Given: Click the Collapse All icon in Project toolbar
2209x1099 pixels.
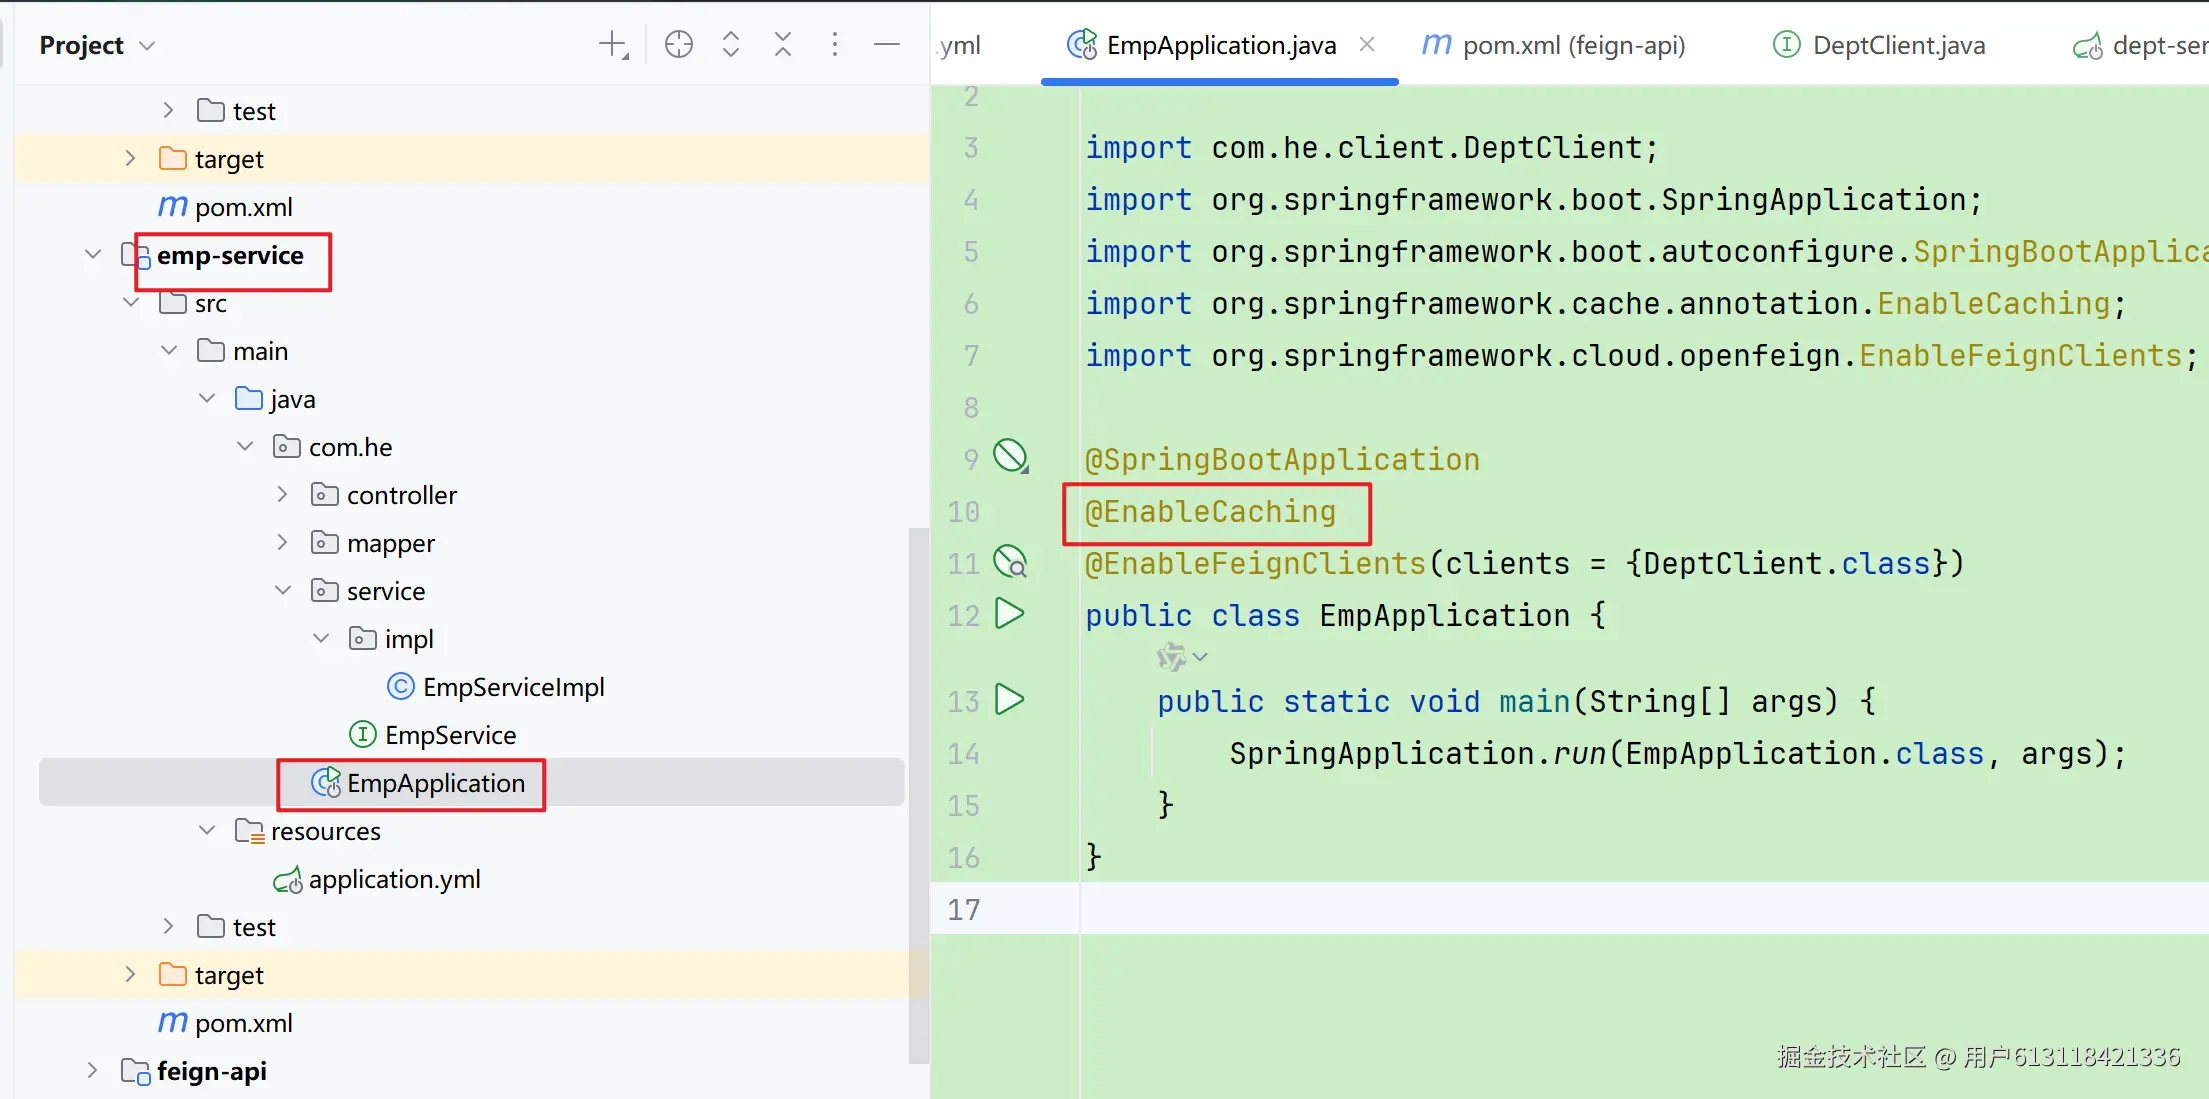Looking at the screenshot, I should click(x=783, y=45).
